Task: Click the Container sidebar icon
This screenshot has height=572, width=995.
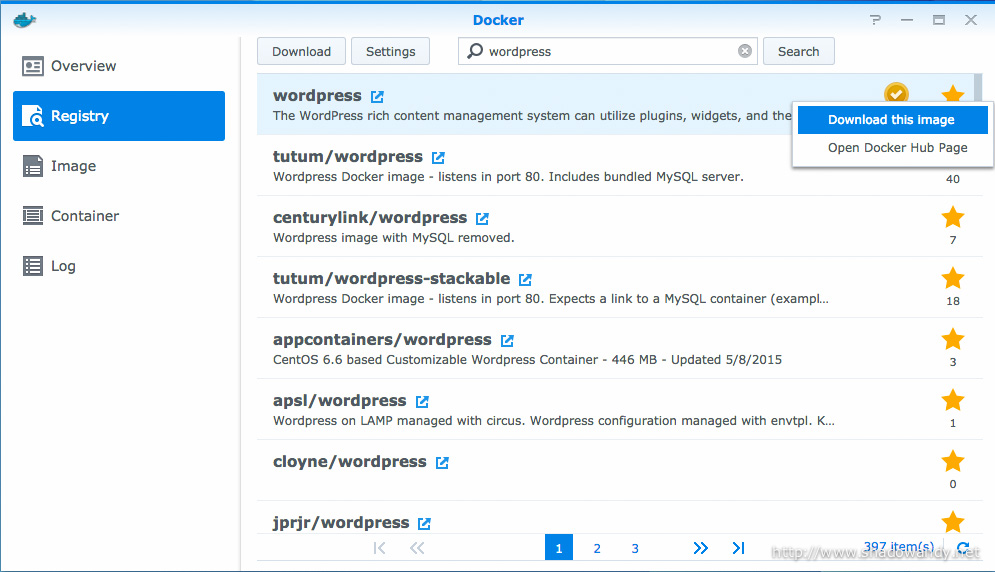Action: pos(32,216)
